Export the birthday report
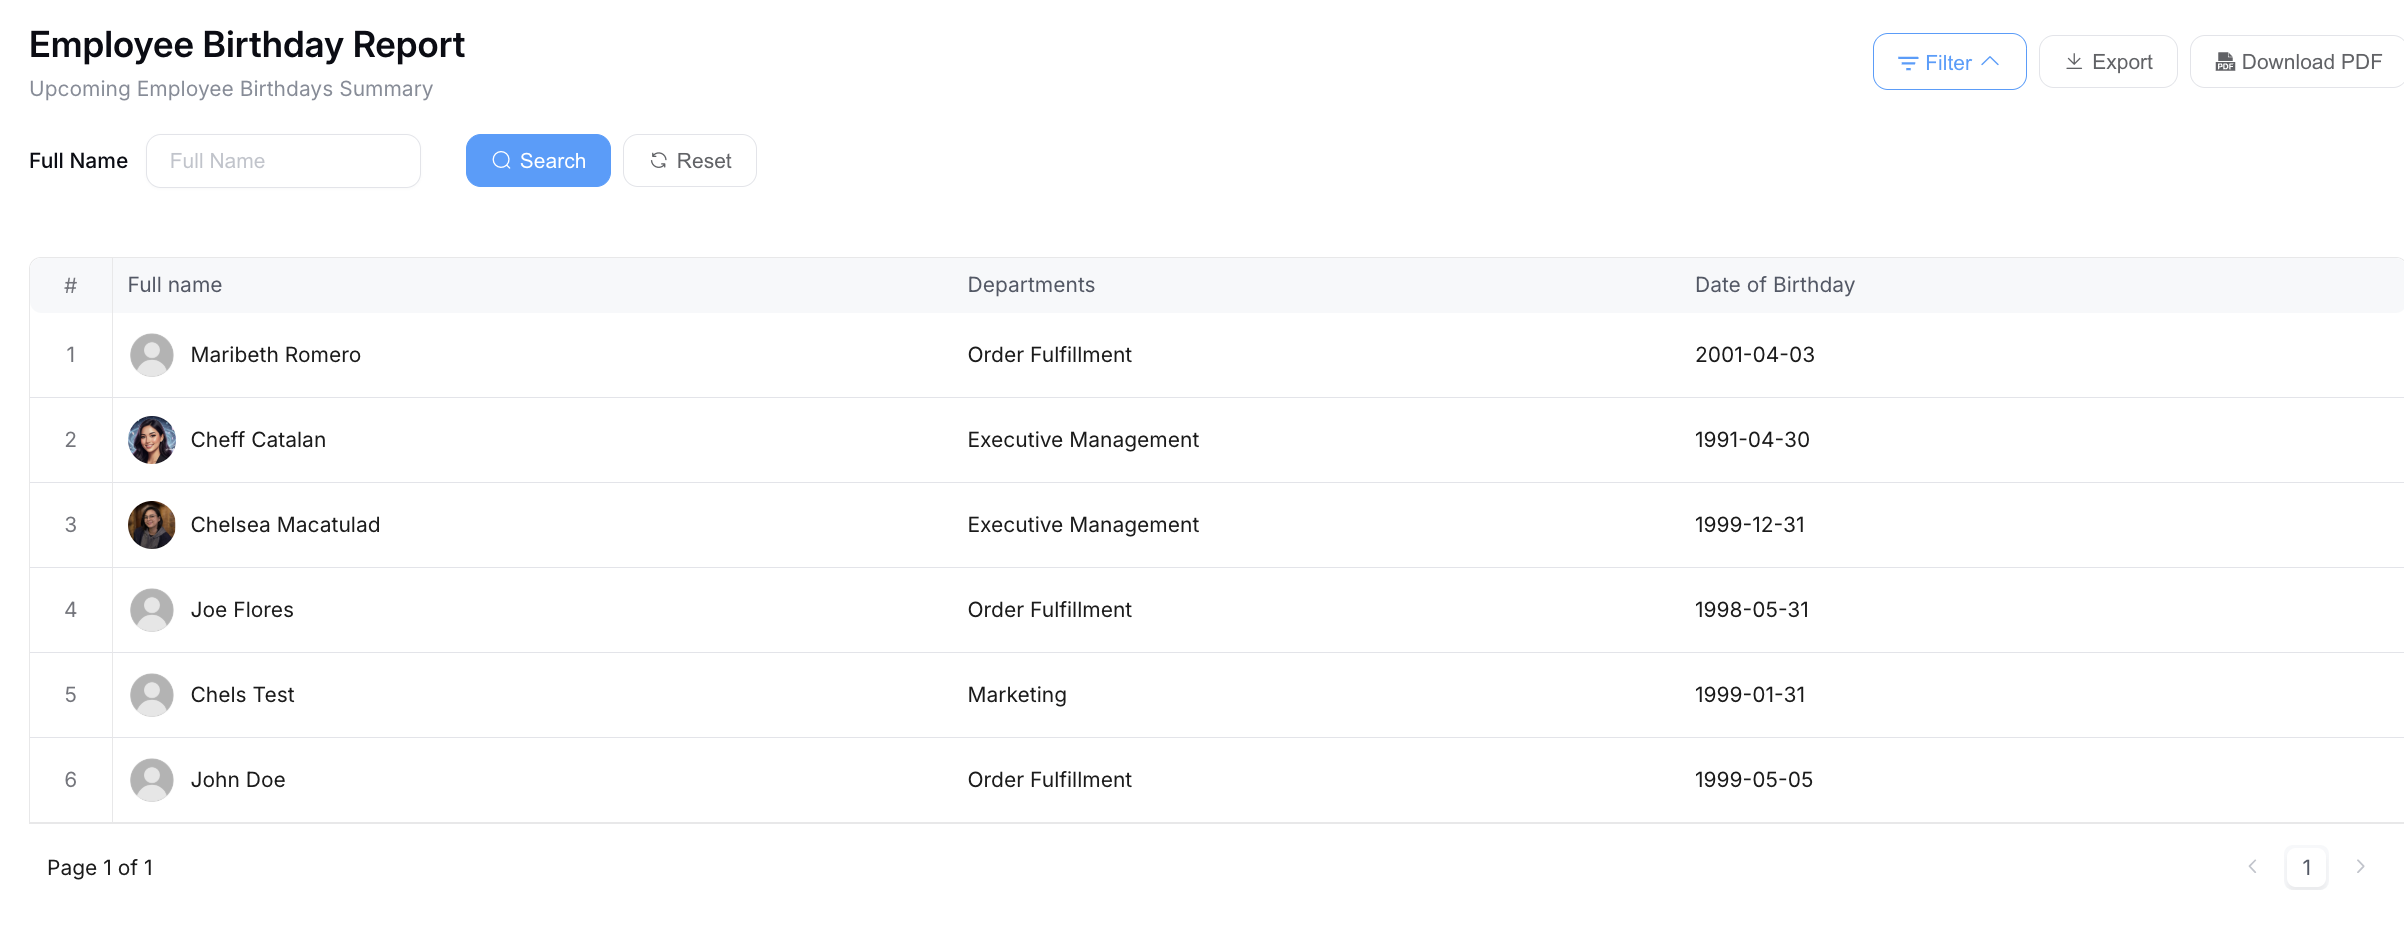Image resolution: width=2404 pixels, height=938 pixels. click(2108, 62)
